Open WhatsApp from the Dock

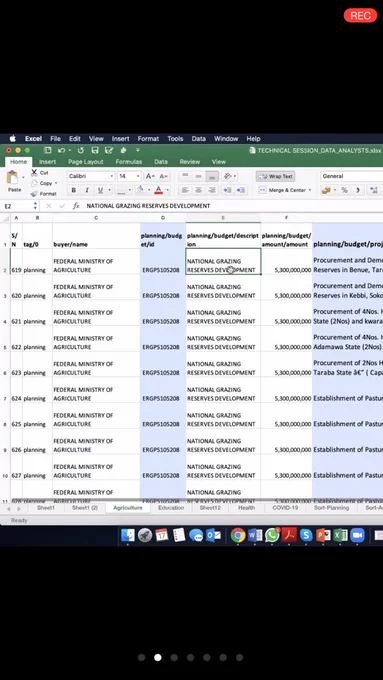tap(272, 535)
